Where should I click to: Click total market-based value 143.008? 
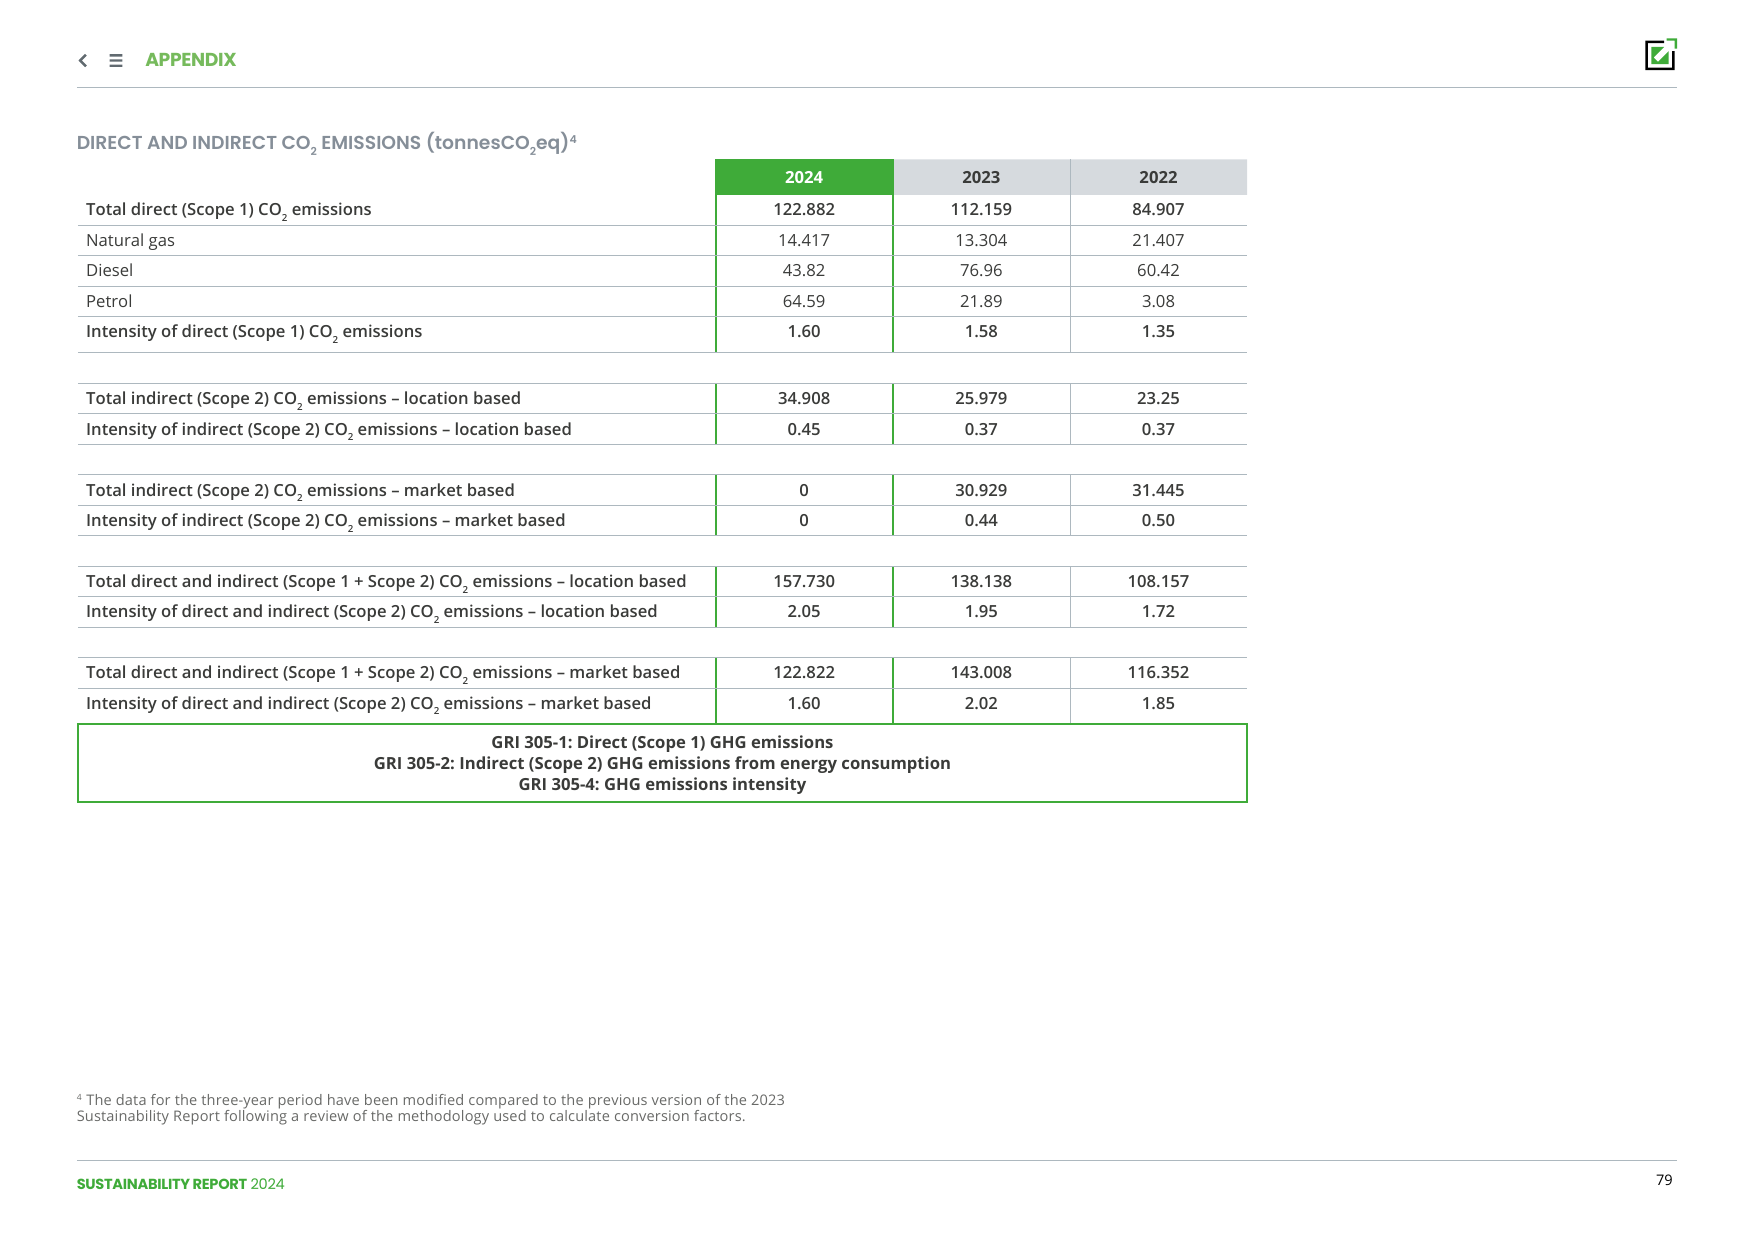981,672
